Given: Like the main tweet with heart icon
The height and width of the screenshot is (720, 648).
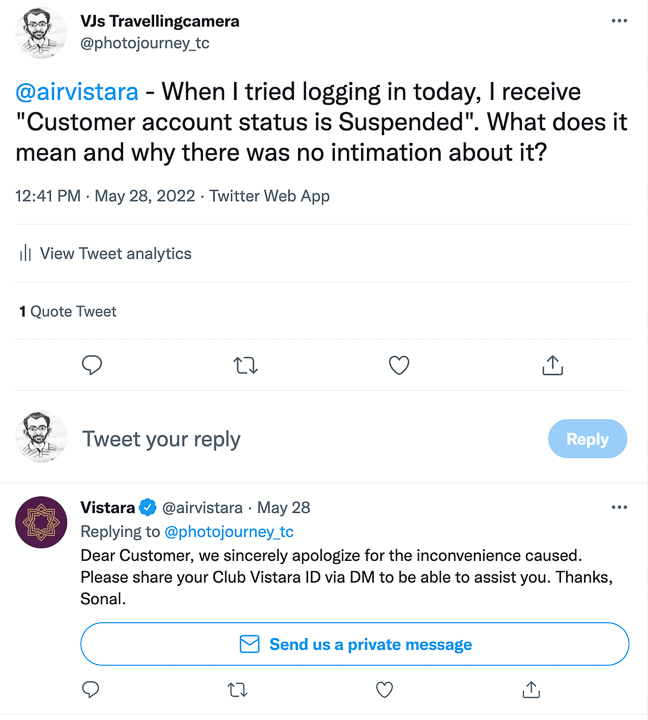Looking at the screenshot, I should click(399, 366).
